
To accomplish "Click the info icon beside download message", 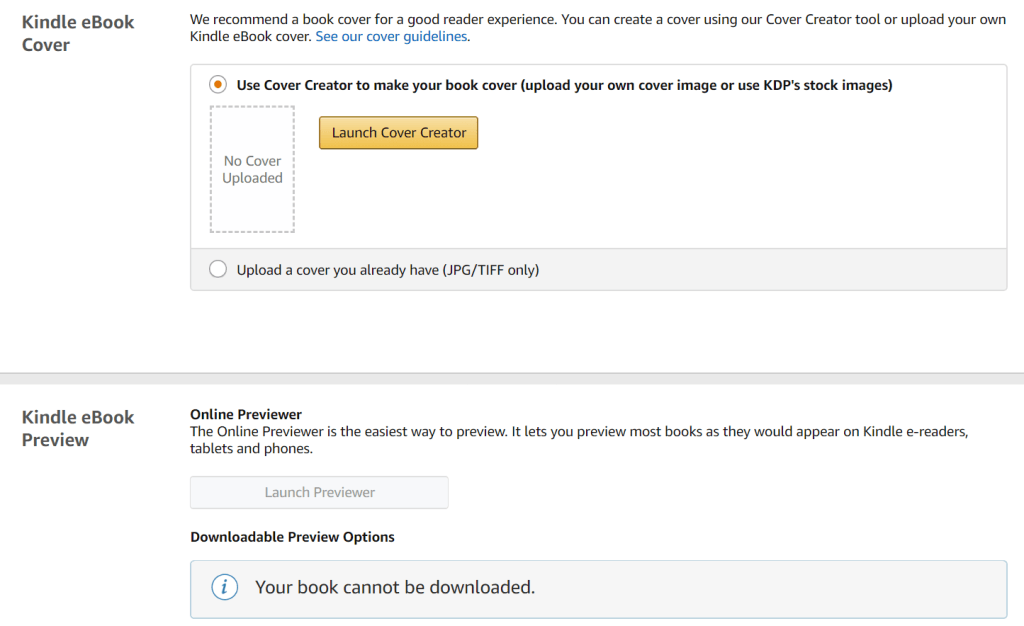I will coord(224,588).
